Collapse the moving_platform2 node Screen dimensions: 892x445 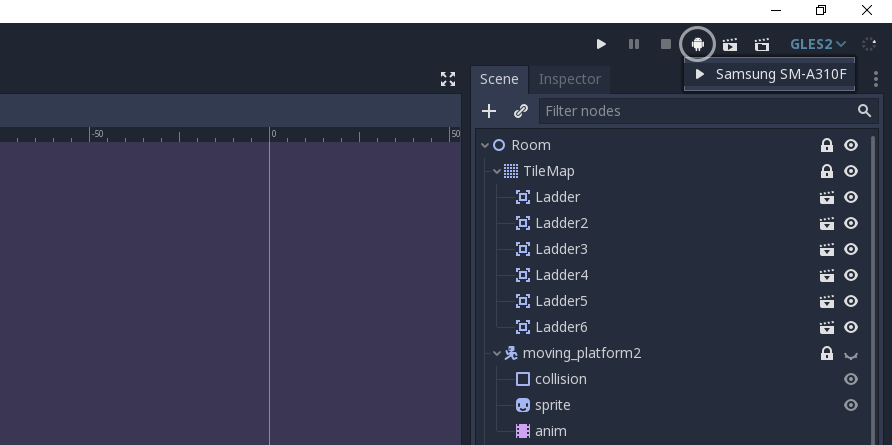(497, 353)
